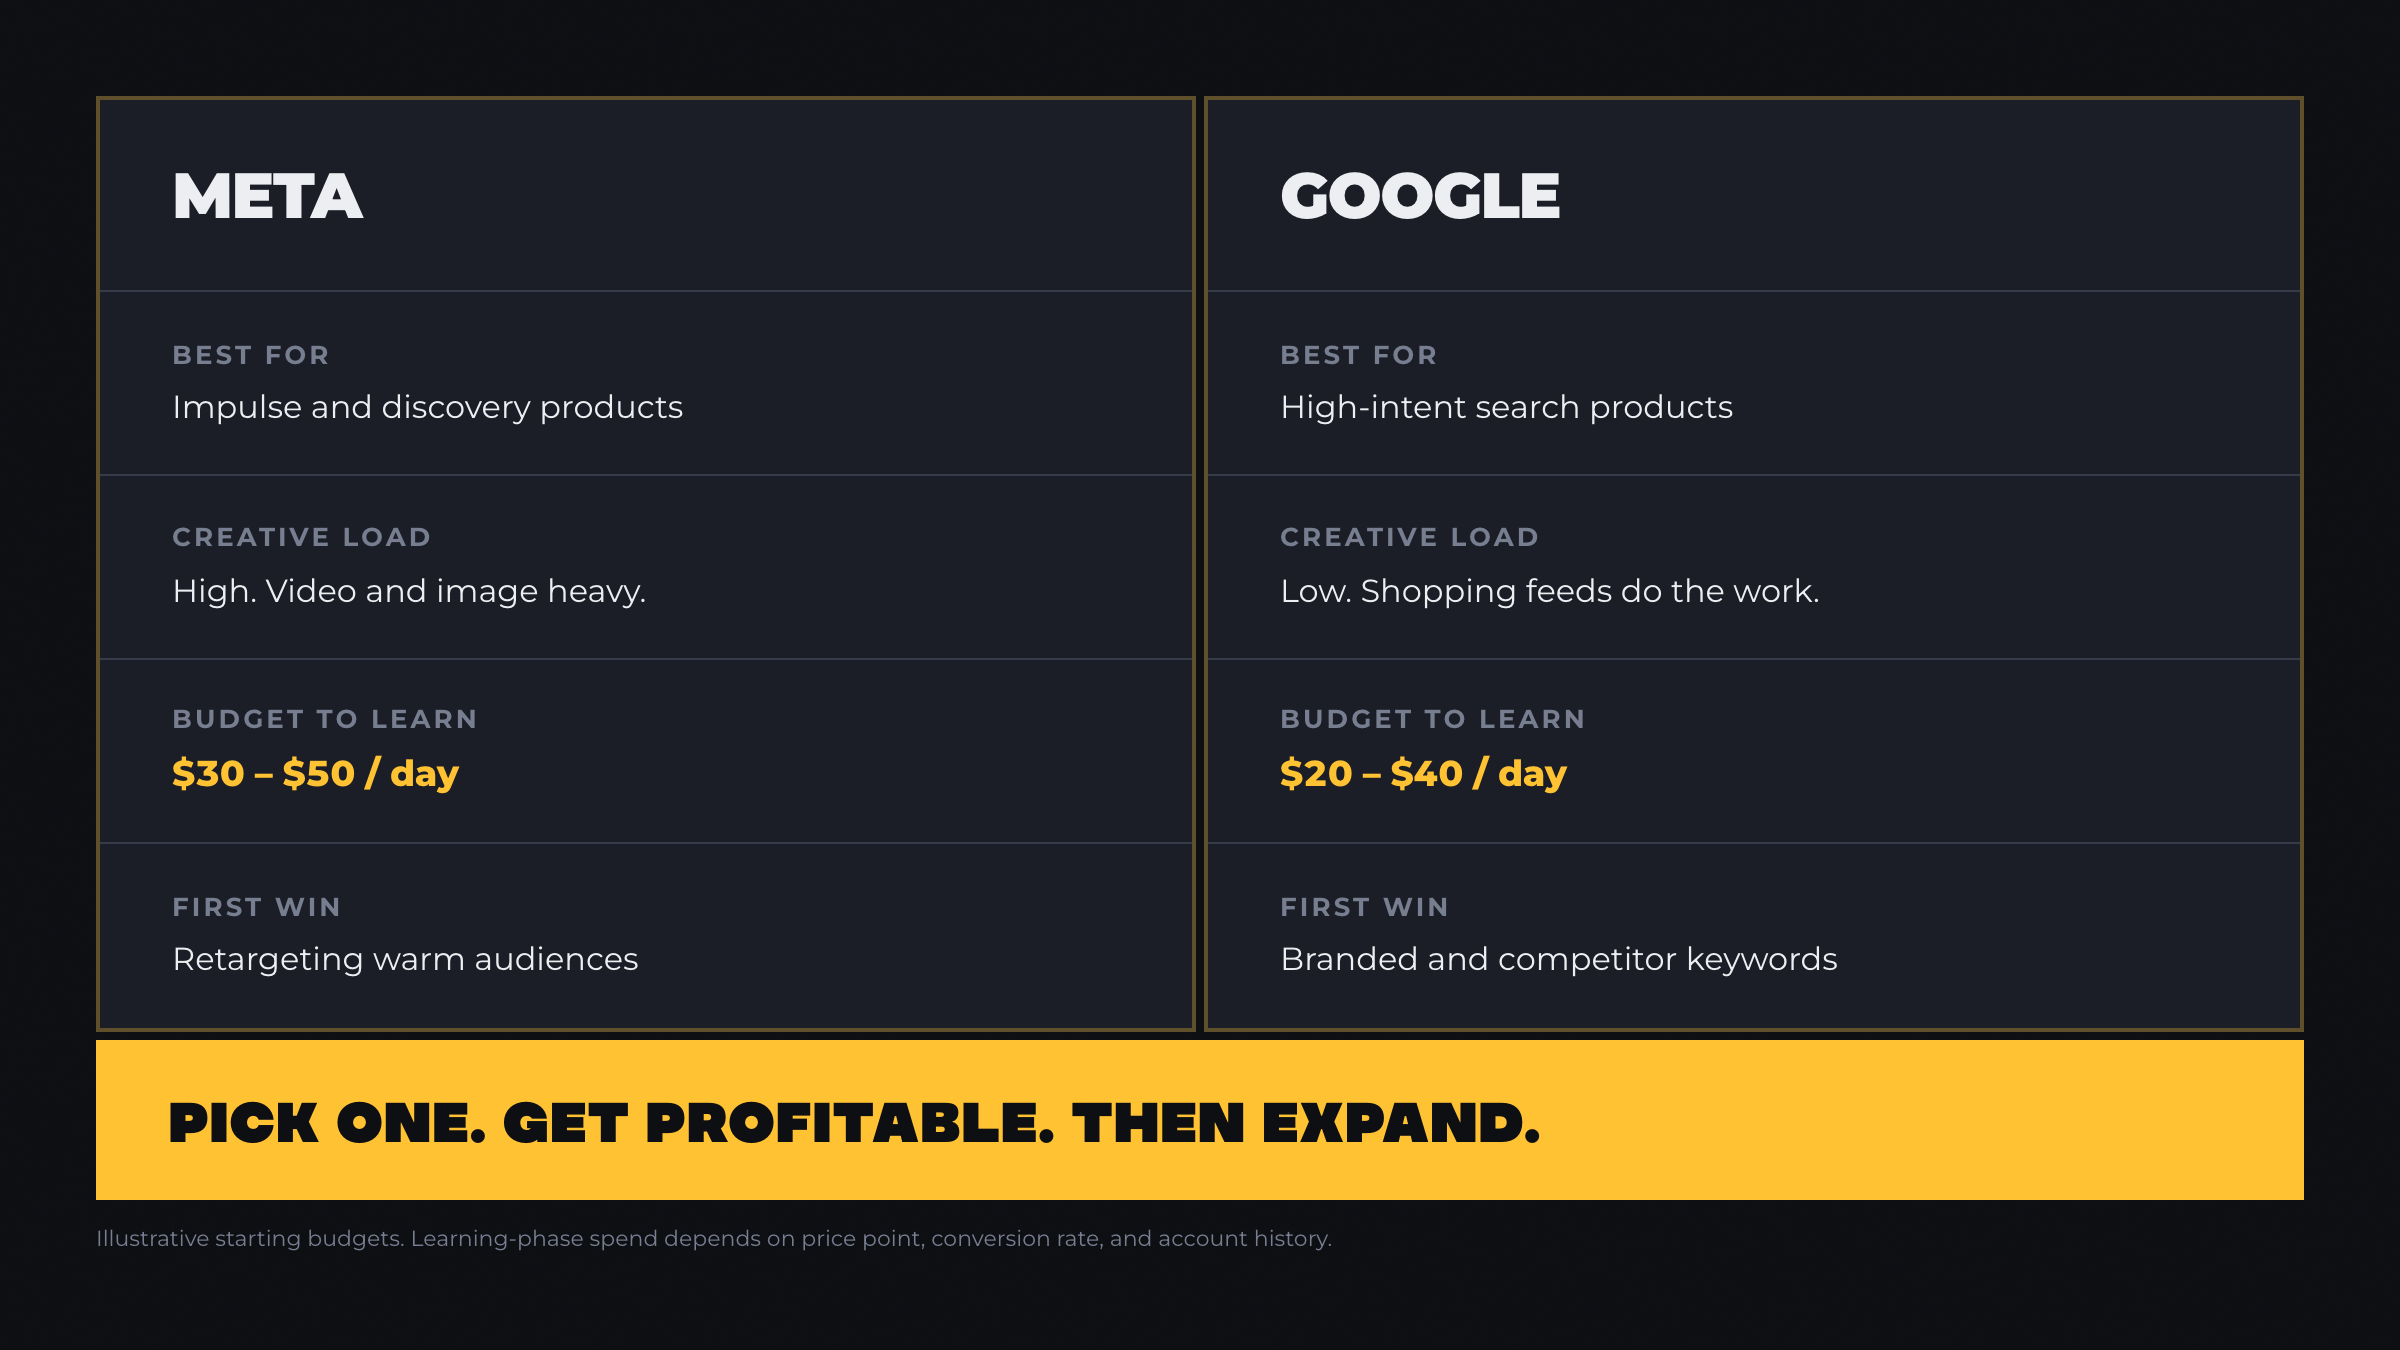Click 'Low. Shopping feeds do the work.' text
The image size is (2400, 1350).
point(1550,591)
